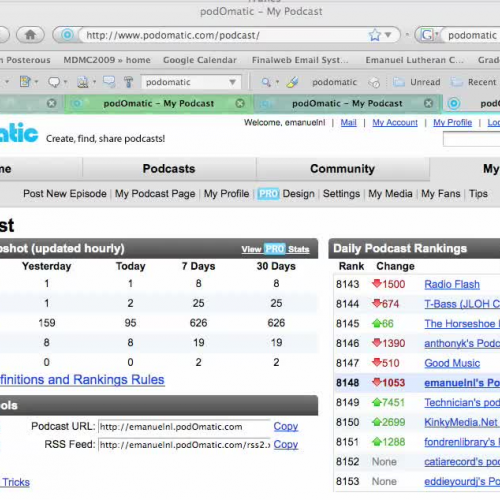Select My Podcast Page in submenu
500x500 pixels.
point(155,194)
